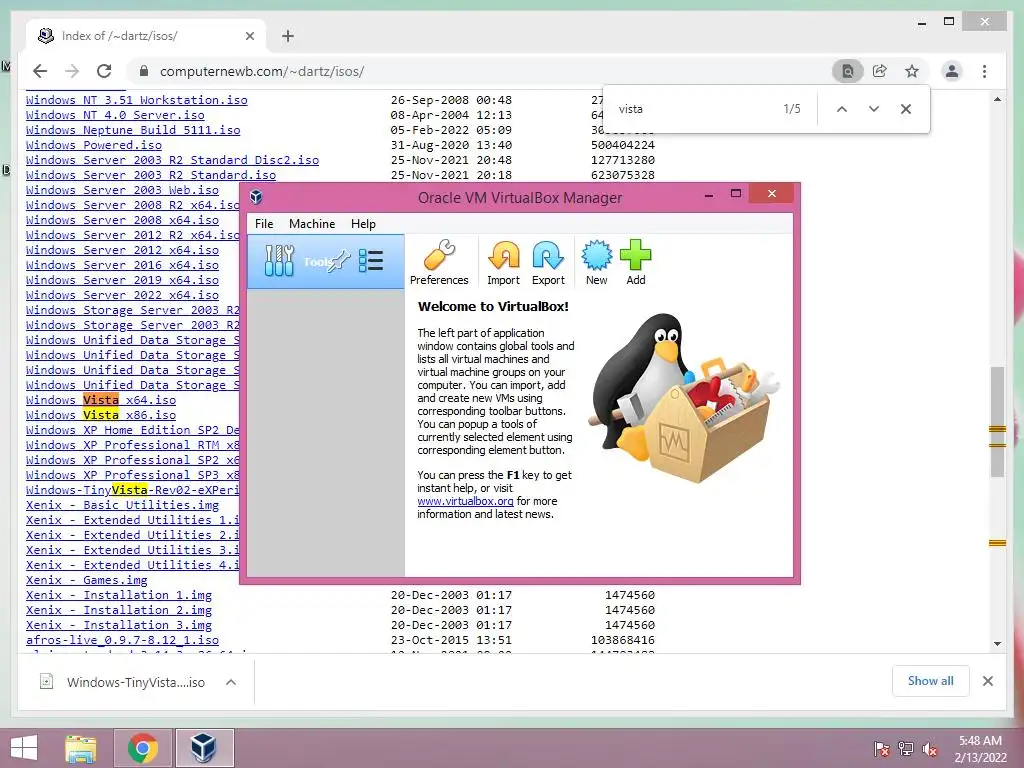Viewport: 1024px width, 768px height.
Task: Click the share page icon
Action: 880,71
